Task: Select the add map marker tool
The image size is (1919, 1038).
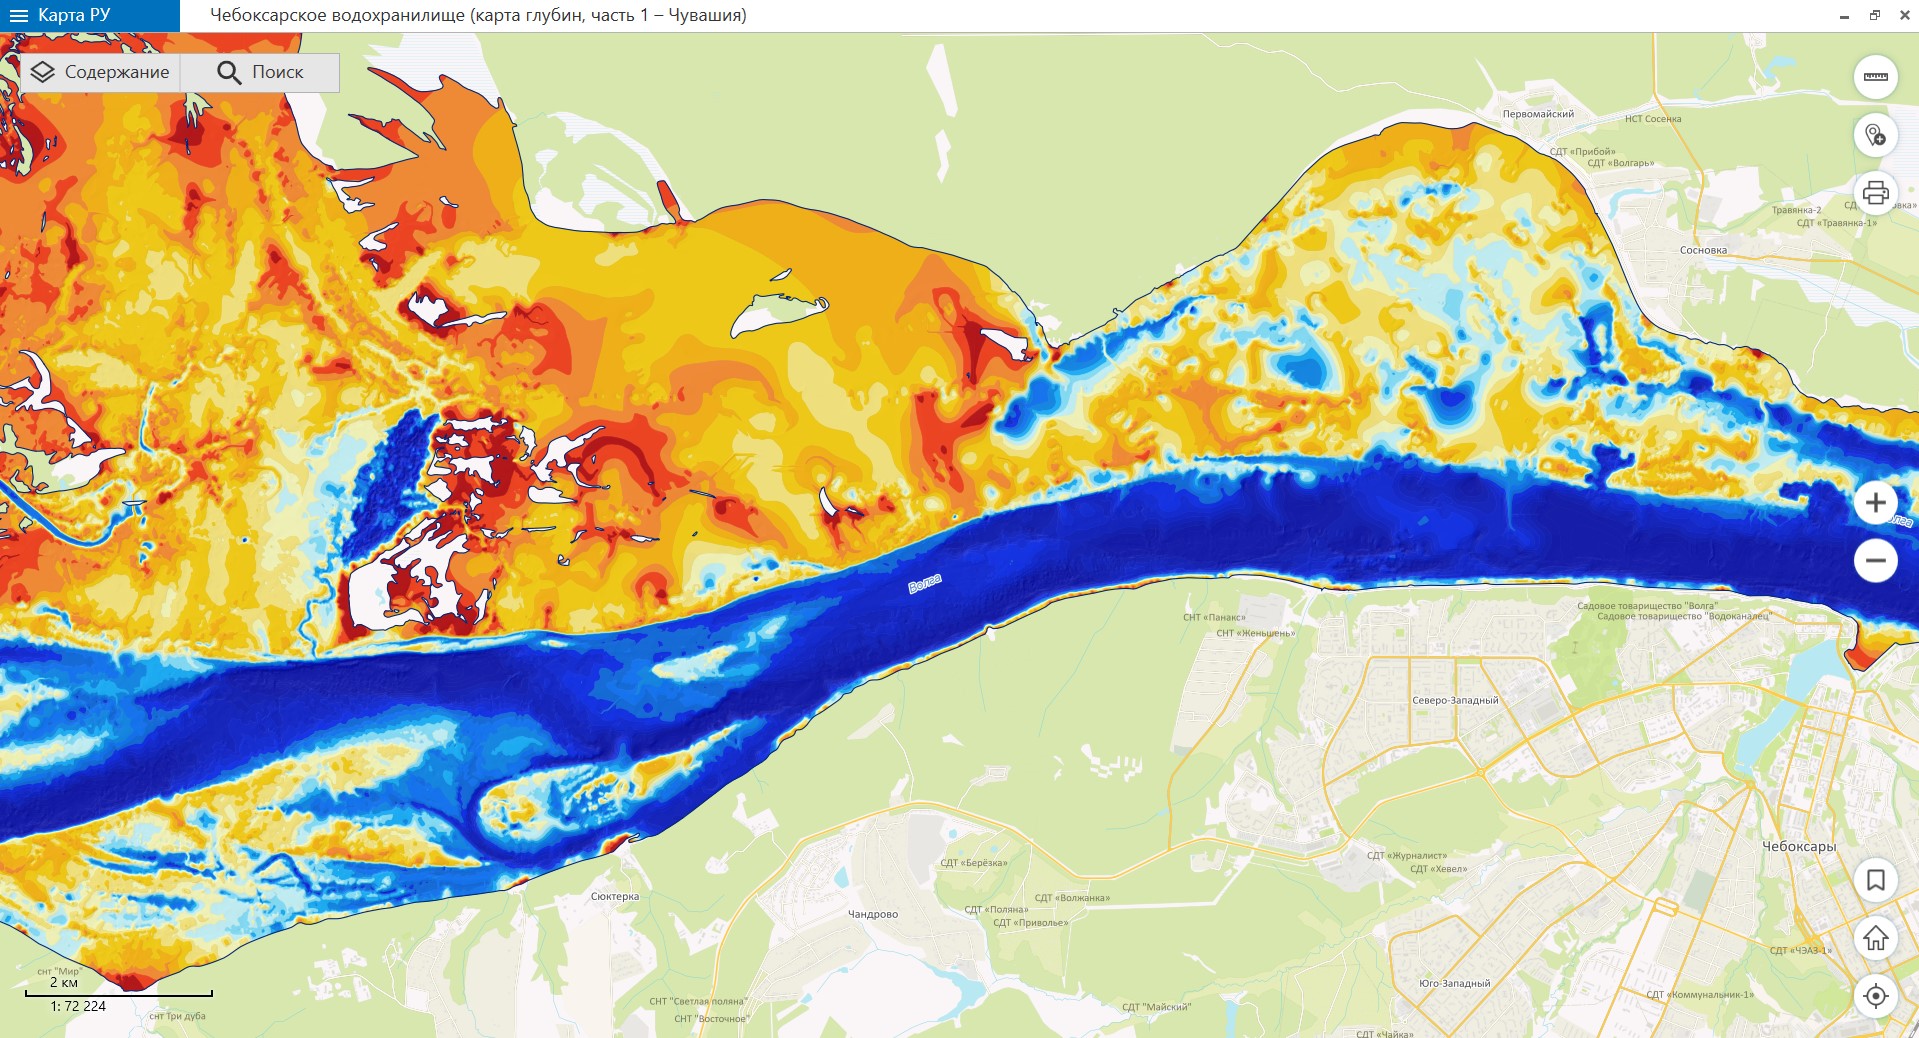Action: (x=1875, y=135)
